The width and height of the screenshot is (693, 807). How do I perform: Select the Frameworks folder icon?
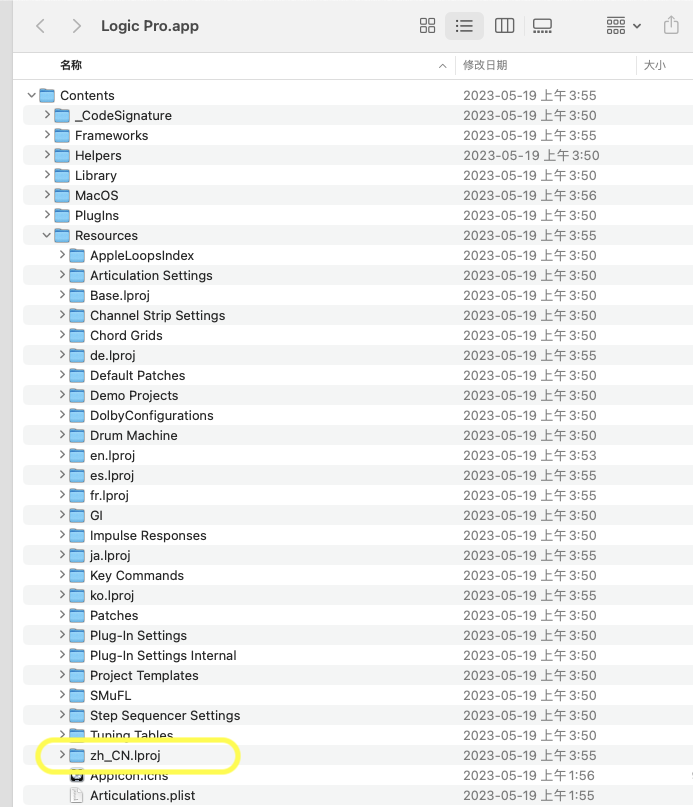62,135
